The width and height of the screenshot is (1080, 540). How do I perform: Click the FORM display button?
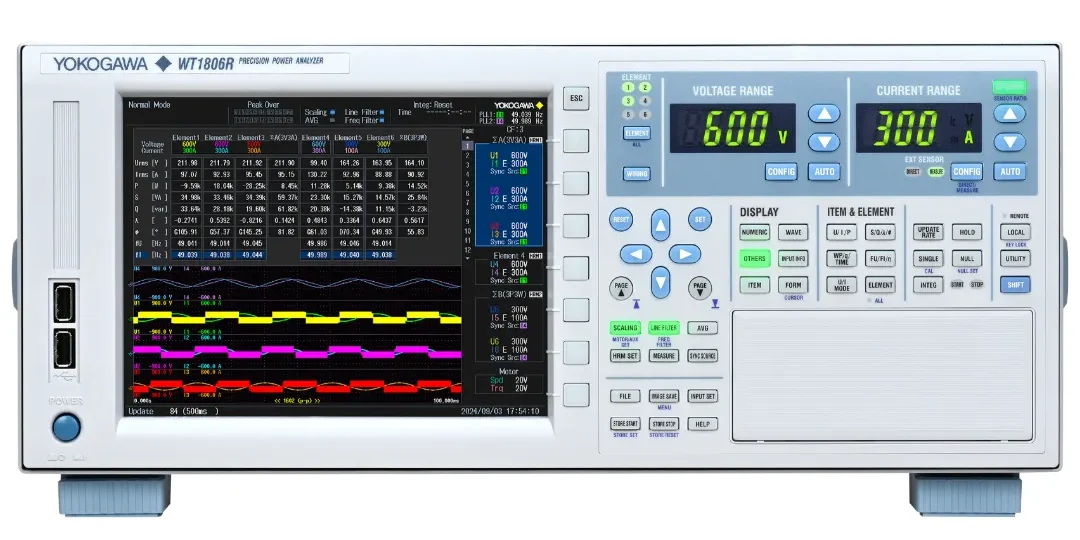pos(793,285)
